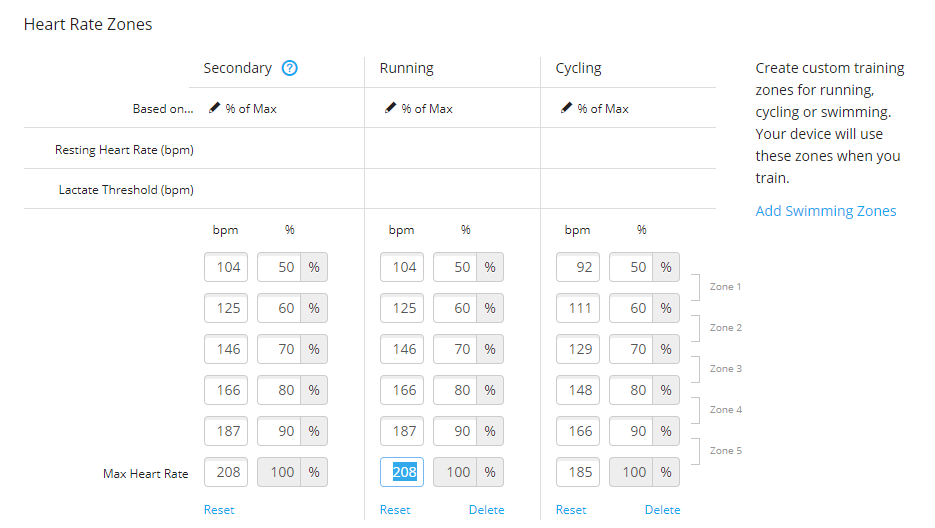Click the Cycling Max Heart Rate 185 field
Image resolution: width=935 pixels, height=528 pixels.
click(578, 472)
